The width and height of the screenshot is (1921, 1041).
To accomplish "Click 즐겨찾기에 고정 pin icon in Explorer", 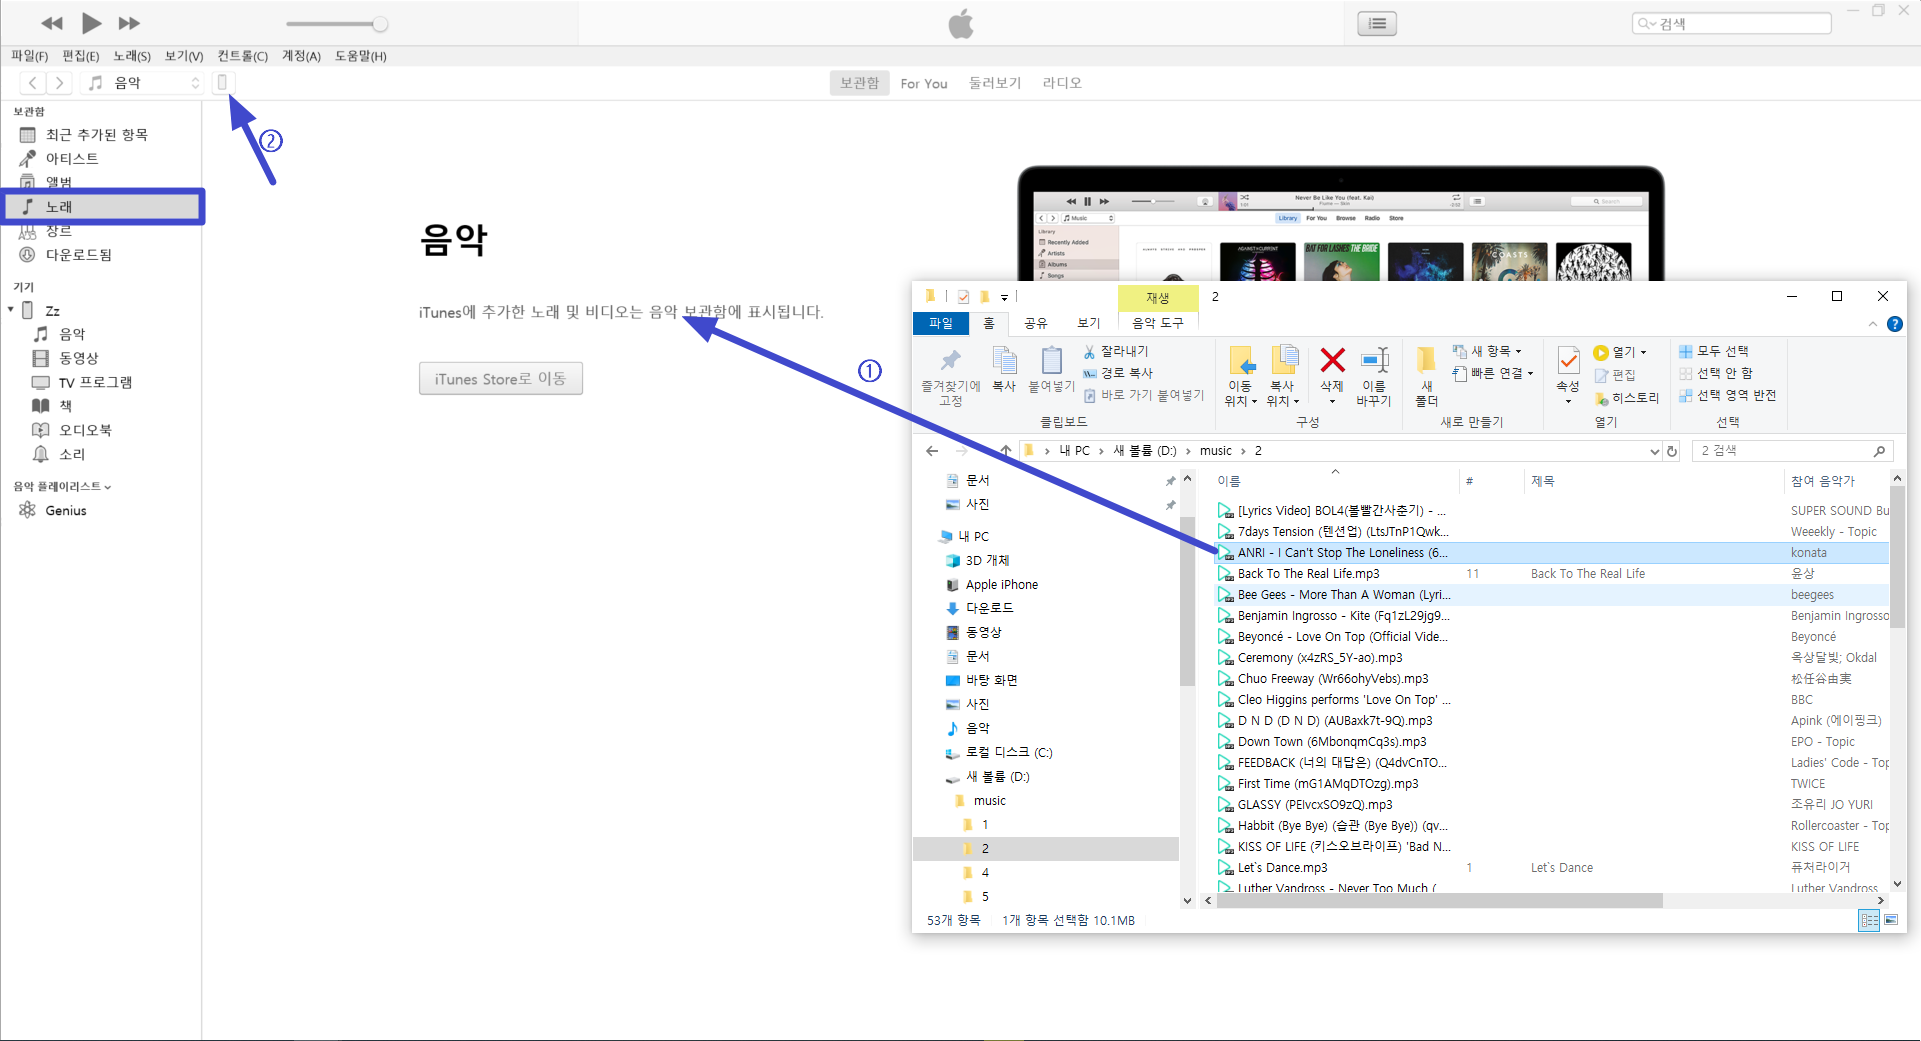I will click(x=950, y=377).
